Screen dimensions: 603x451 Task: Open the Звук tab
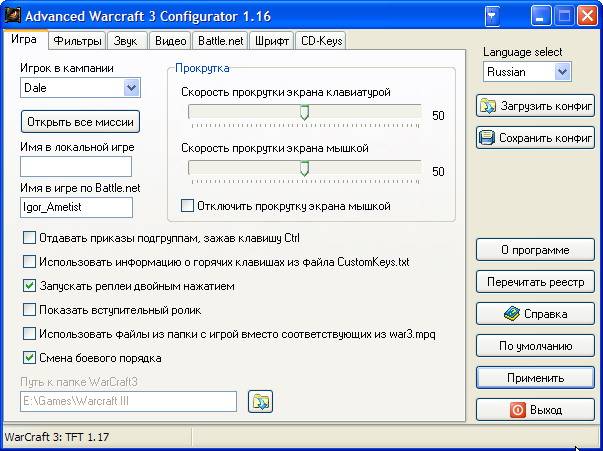click(126, 41)
